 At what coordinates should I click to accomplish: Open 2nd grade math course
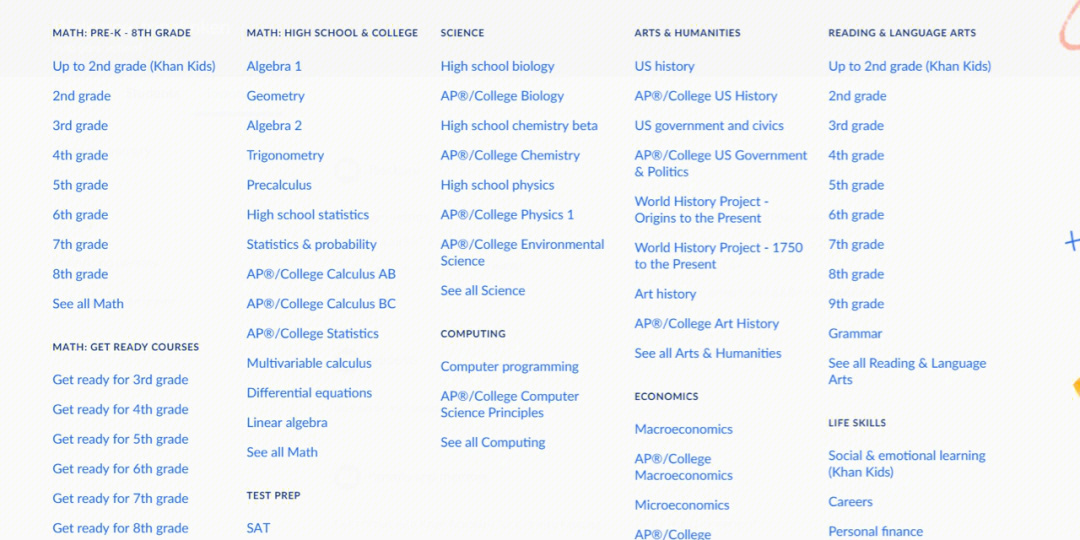(81, 96)
